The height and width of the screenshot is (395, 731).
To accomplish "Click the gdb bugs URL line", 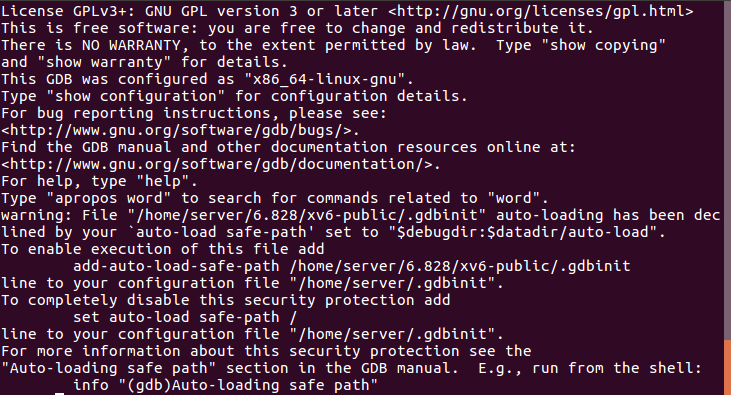I will 180,130.
